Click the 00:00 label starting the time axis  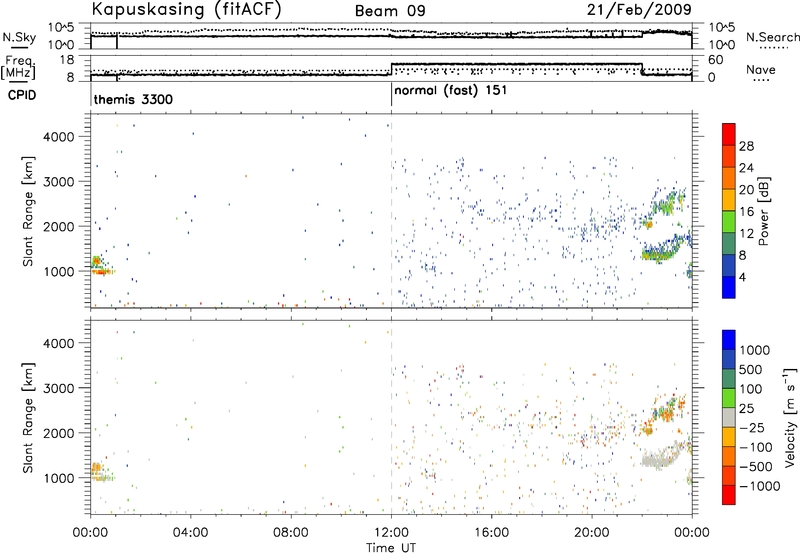(90, 533)
